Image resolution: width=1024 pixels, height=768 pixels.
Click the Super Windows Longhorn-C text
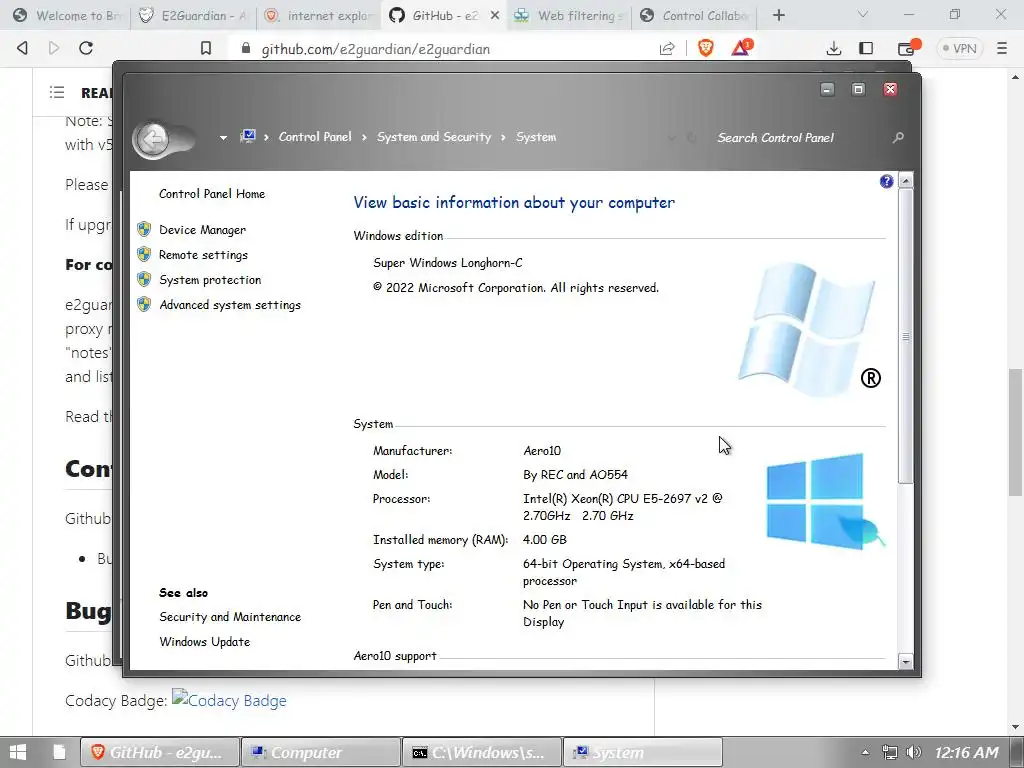click(447, 263)
